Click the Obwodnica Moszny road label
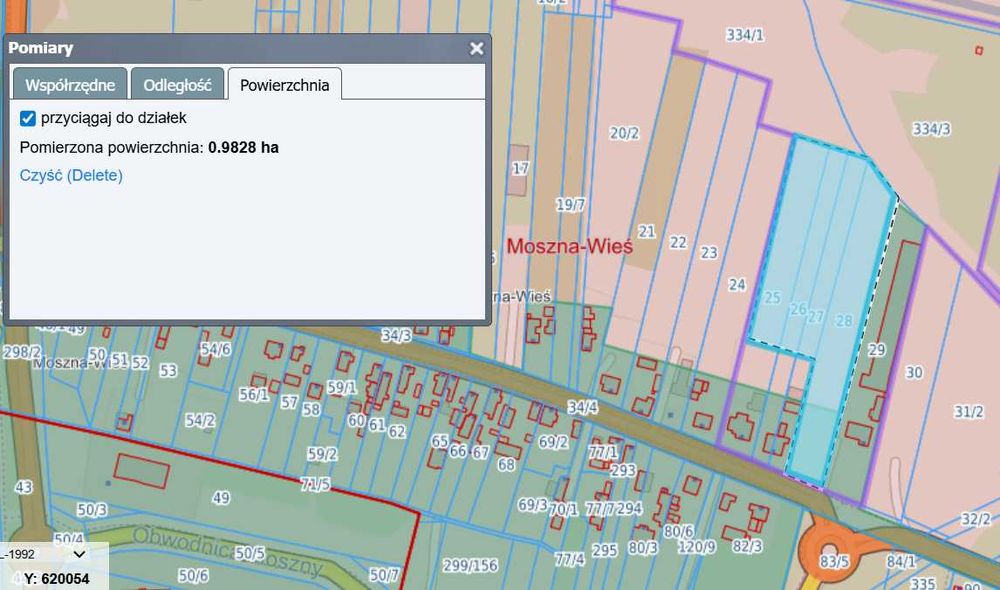The height and width of the screenshot is (590, 1000). [227, 553]
